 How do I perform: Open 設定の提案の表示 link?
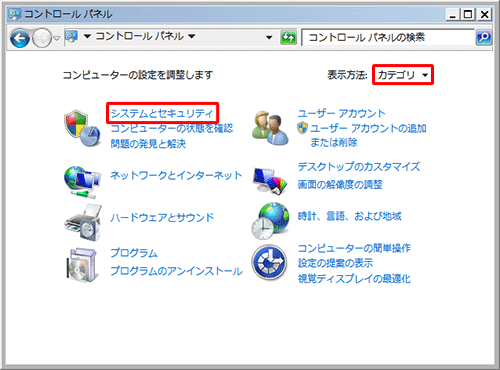pyautogui.click(x=335, y=263)
